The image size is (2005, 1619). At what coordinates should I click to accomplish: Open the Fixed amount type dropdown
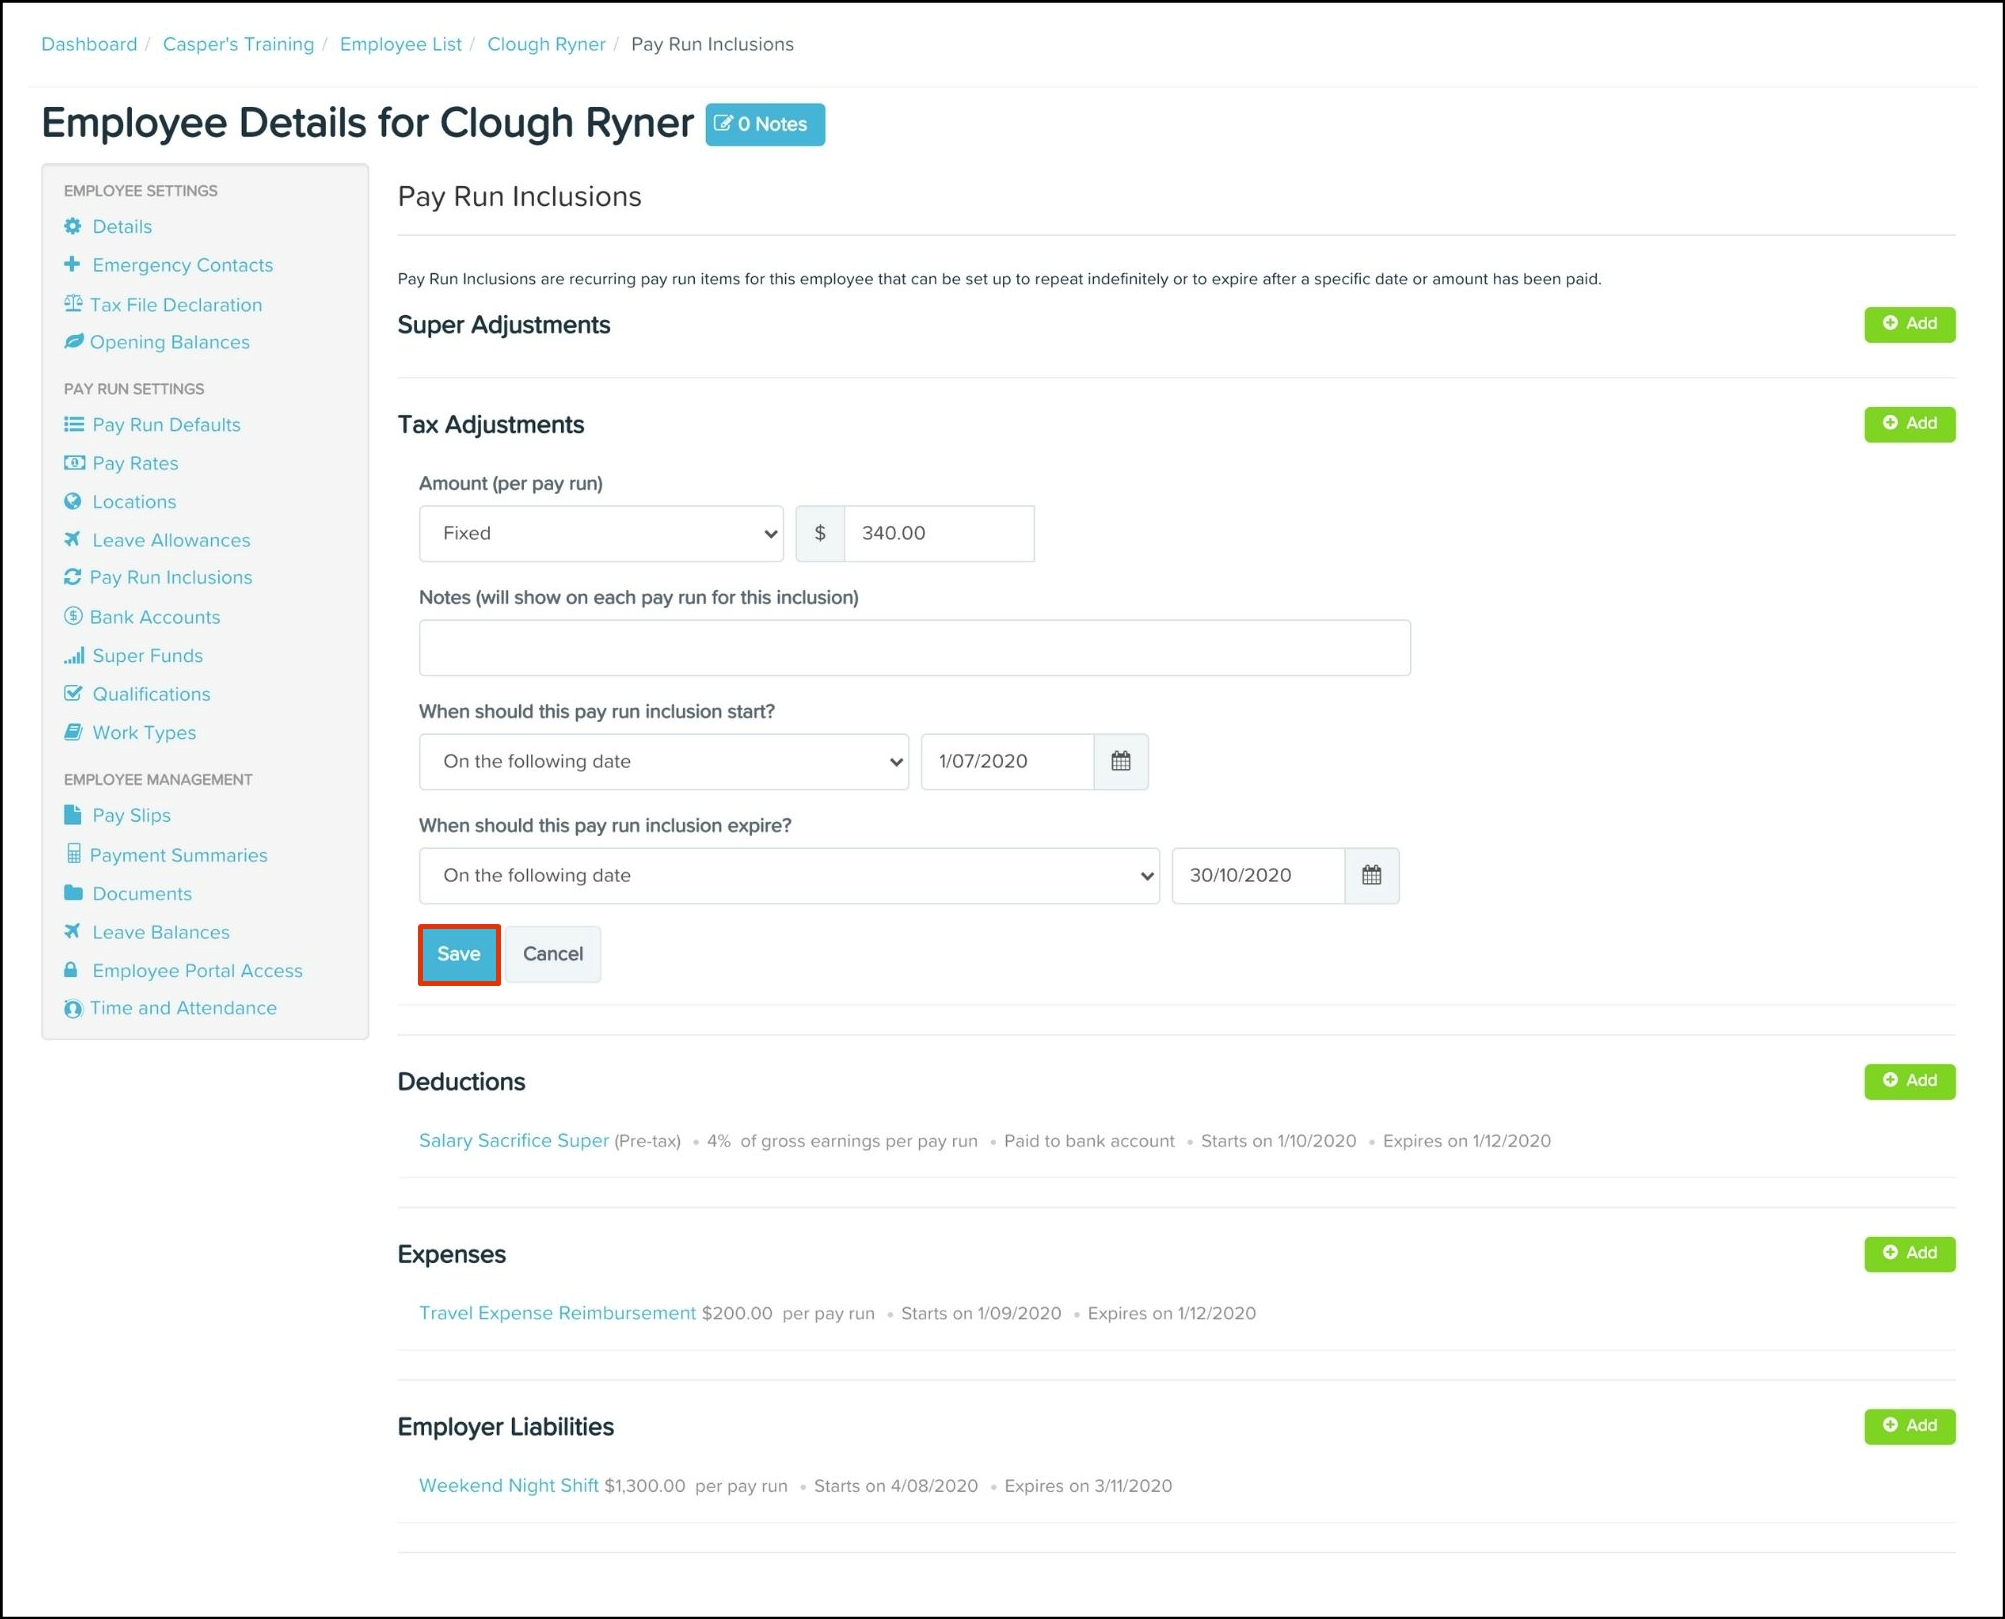[x=601, y=534]
